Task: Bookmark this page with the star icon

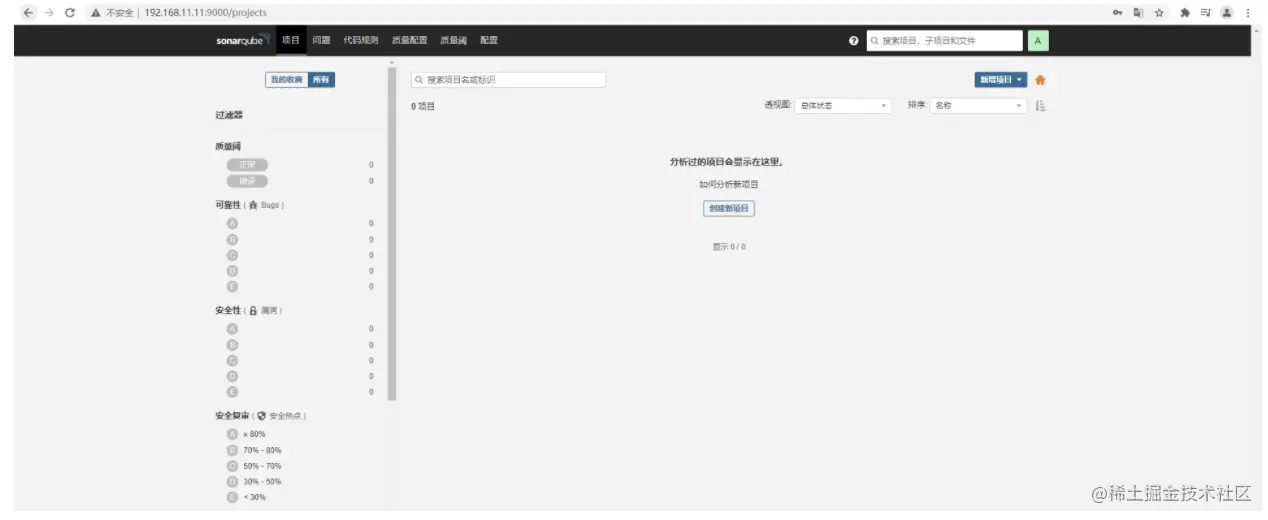Action: click(1160, 13)
